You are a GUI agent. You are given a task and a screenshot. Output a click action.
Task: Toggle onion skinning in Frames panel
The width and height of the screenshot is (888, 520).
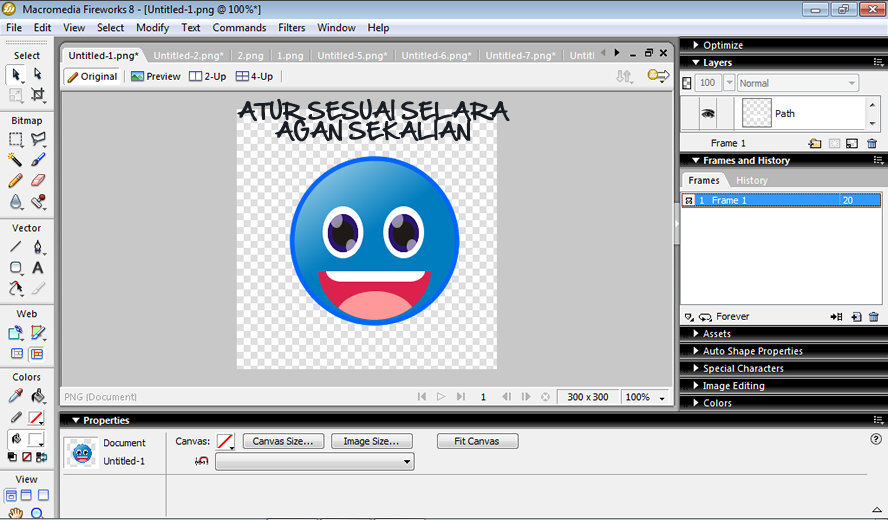pyautogui.click(x=689, y=317)
